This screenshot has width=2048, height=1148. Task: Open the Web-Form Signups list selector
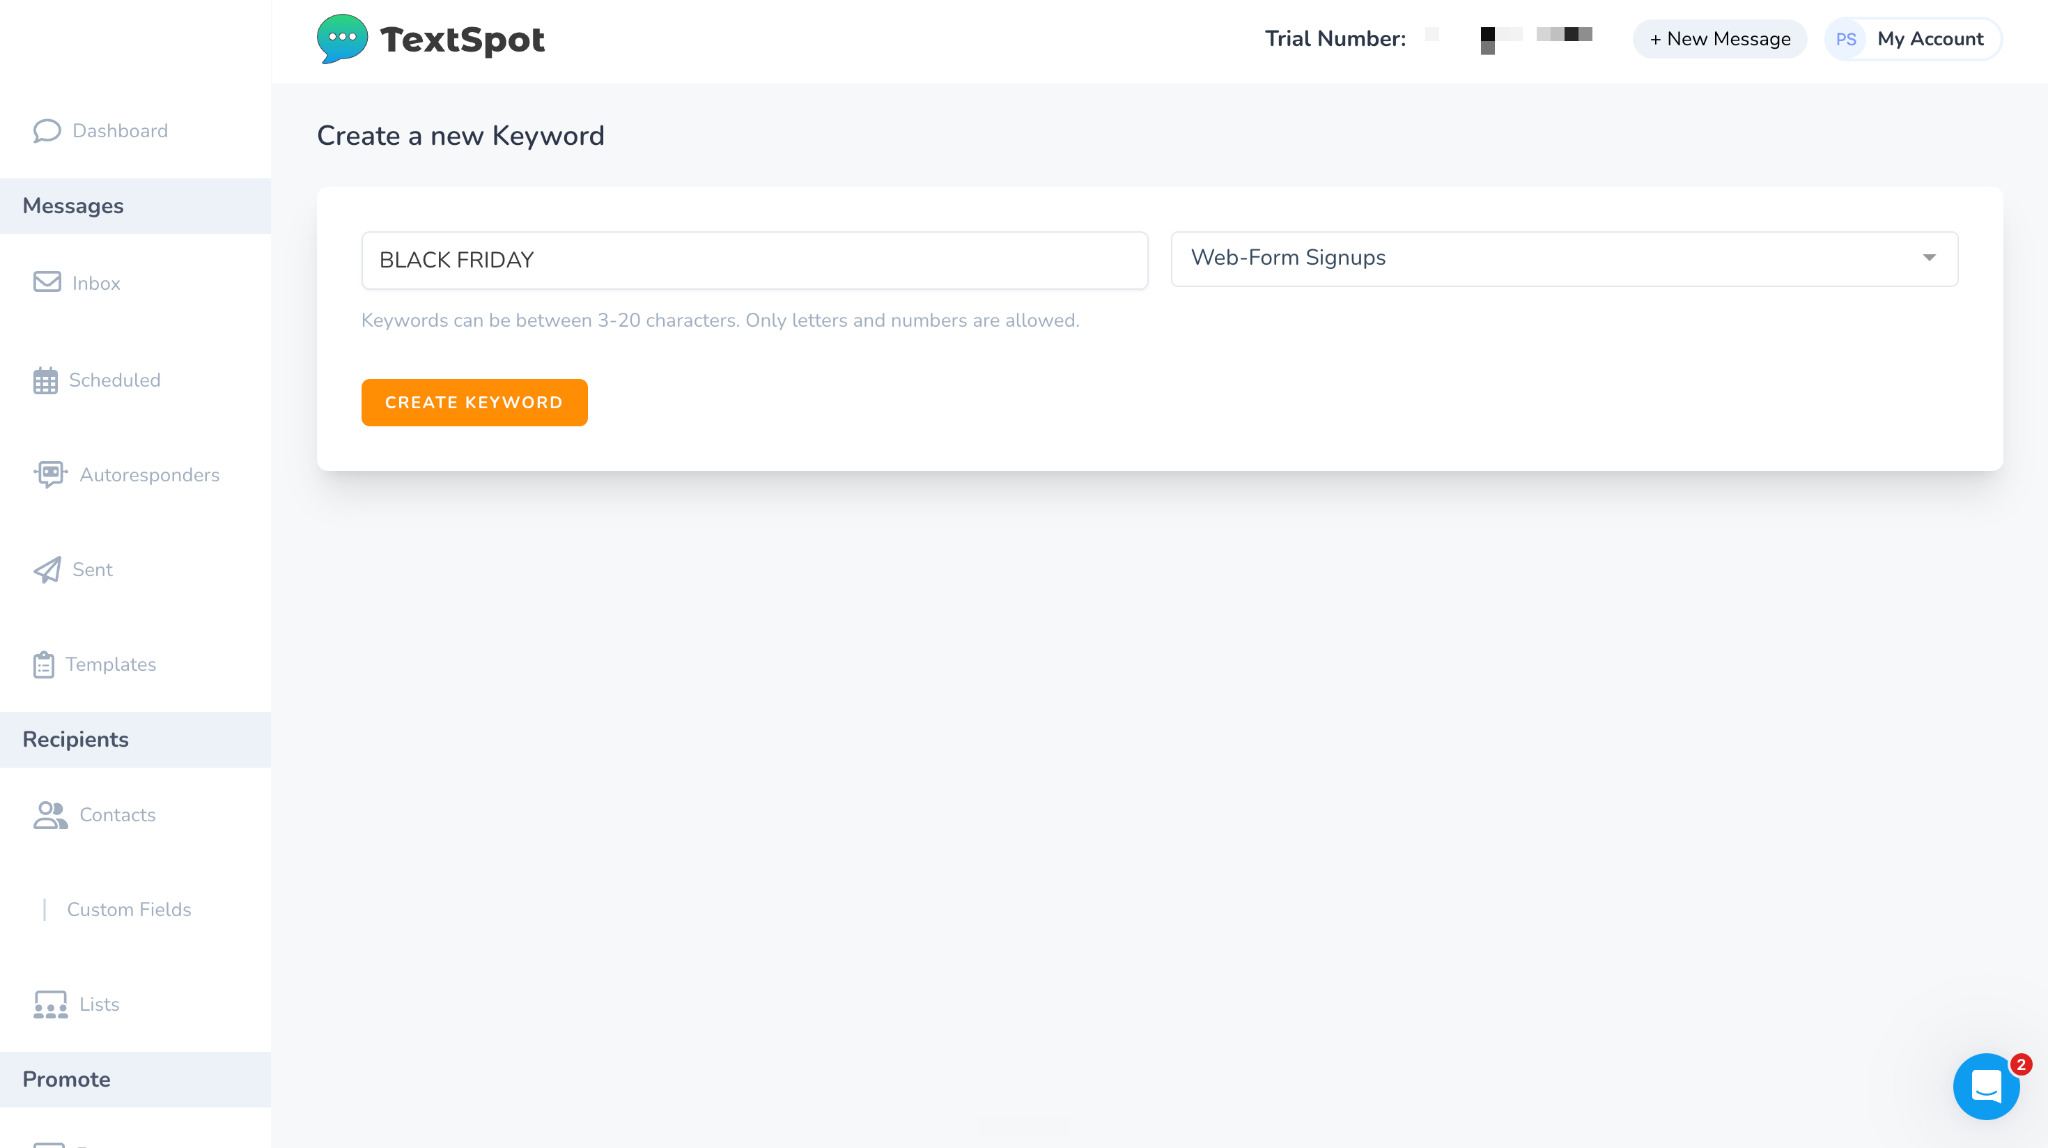[x=1564, y=259]
